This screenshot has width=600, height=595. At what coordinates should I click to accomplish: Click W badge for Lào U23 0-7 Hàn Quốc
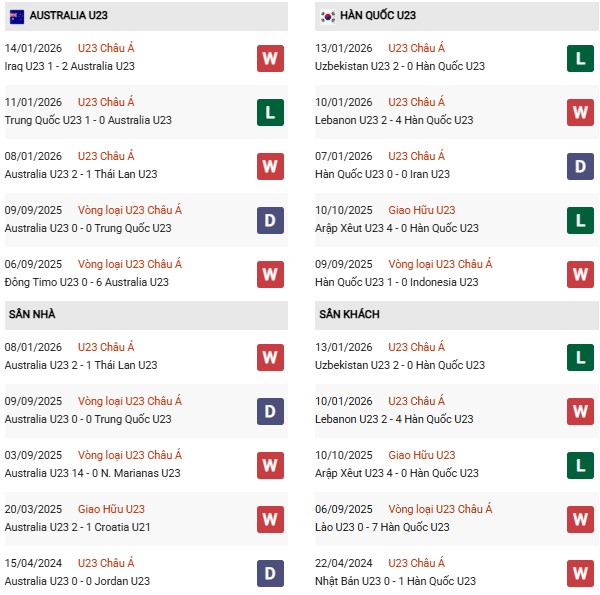click(x=580, y=519)
